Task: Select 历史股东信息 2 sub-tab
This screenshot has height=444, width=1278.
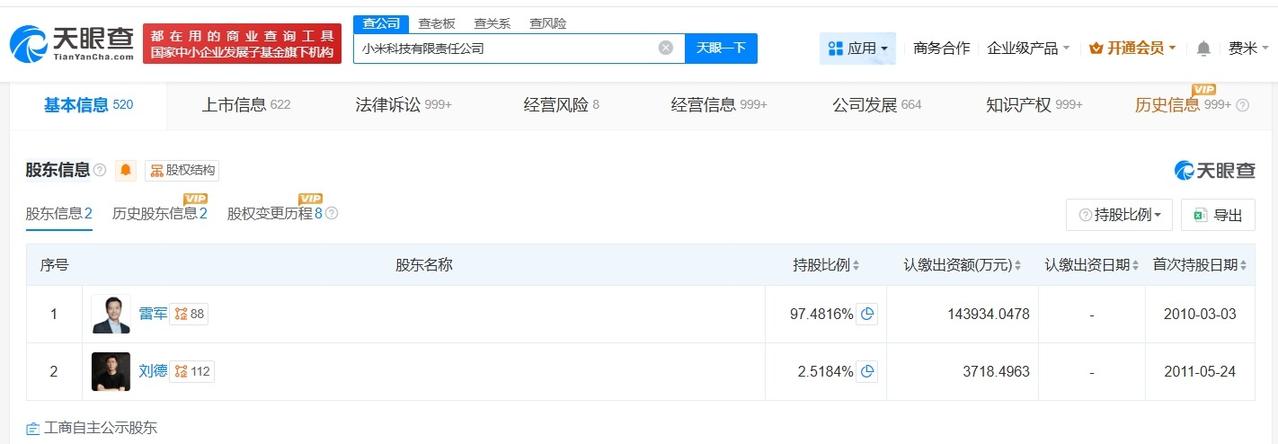Action: point(160,213)
